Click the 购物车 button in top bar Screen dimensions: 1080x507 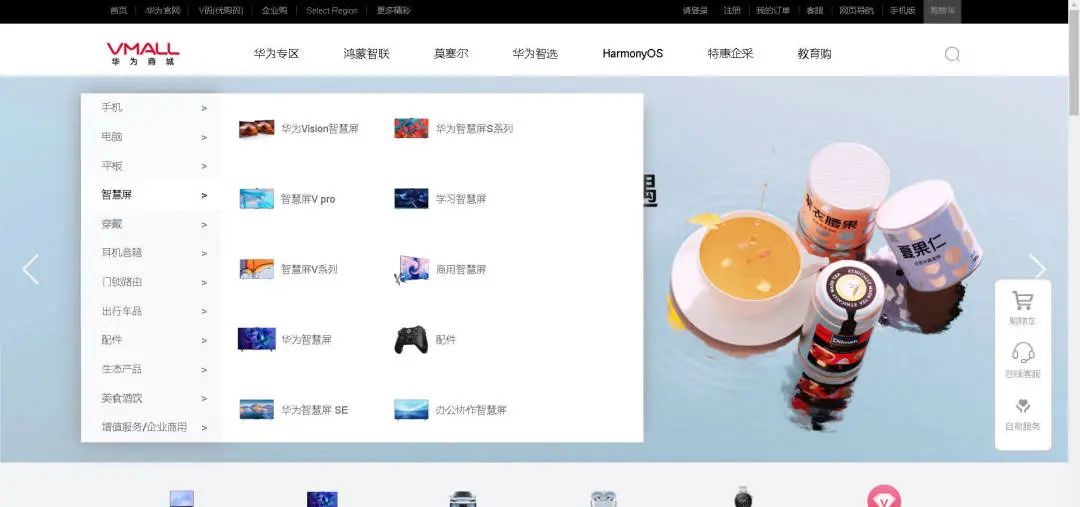pos(942,11)
